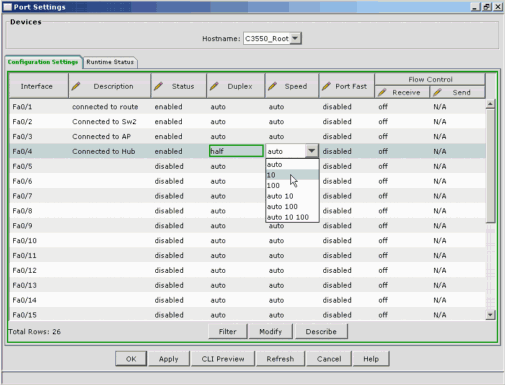Switch to the Runtime Status tab

[110, 62]
